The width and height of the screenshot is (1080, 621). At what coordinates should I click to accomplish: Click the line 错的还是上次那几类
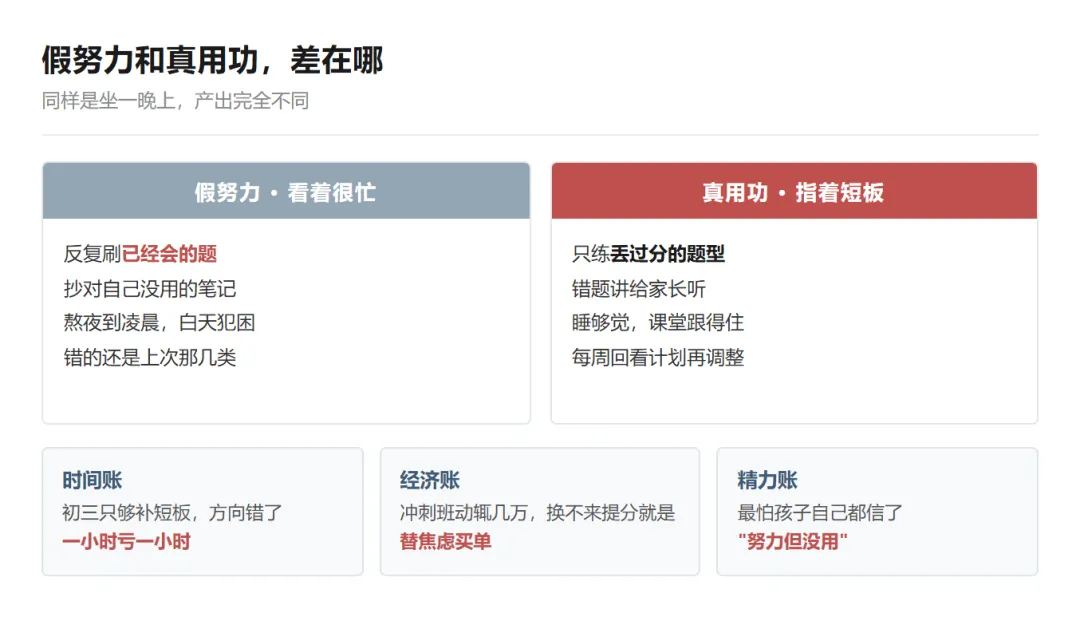pos(150,357)
